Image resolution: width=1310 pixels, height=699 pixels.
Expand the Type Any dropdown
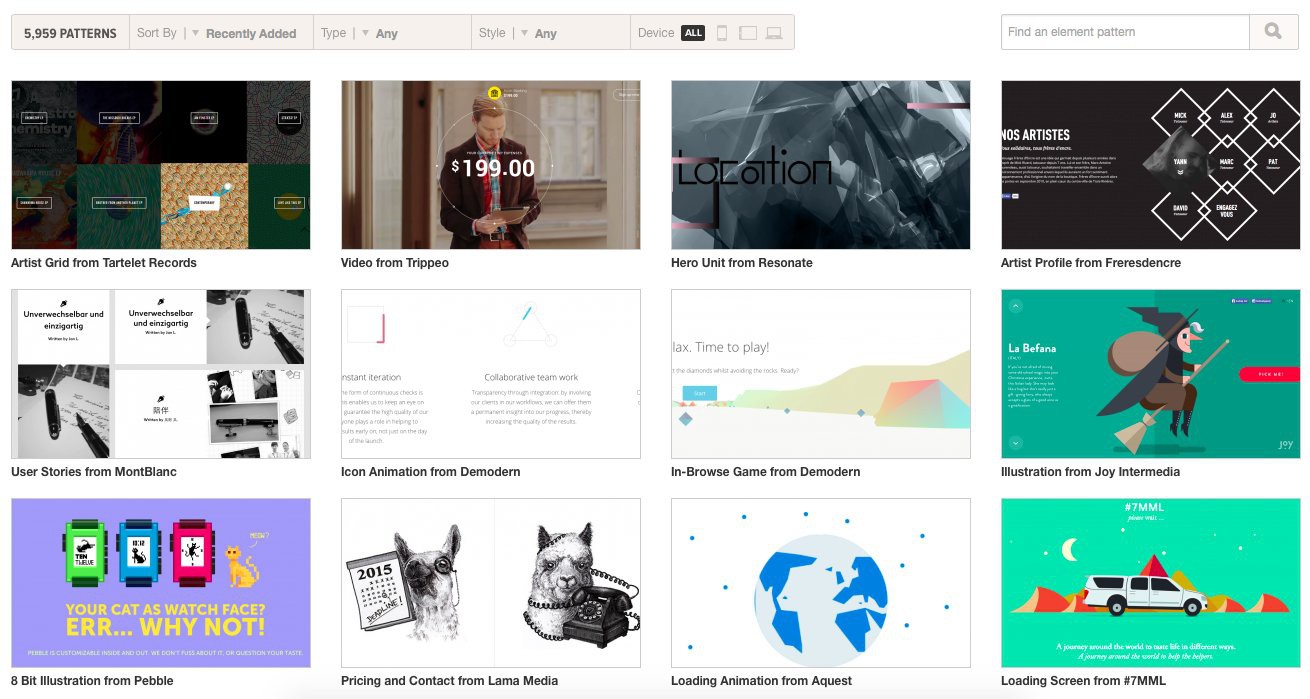[x=392, y=33]
